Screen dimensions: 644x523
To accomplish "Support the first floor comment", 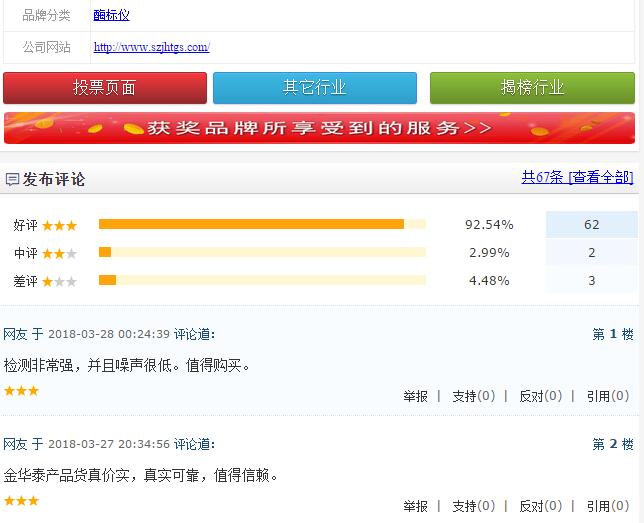I will (473, 396).
